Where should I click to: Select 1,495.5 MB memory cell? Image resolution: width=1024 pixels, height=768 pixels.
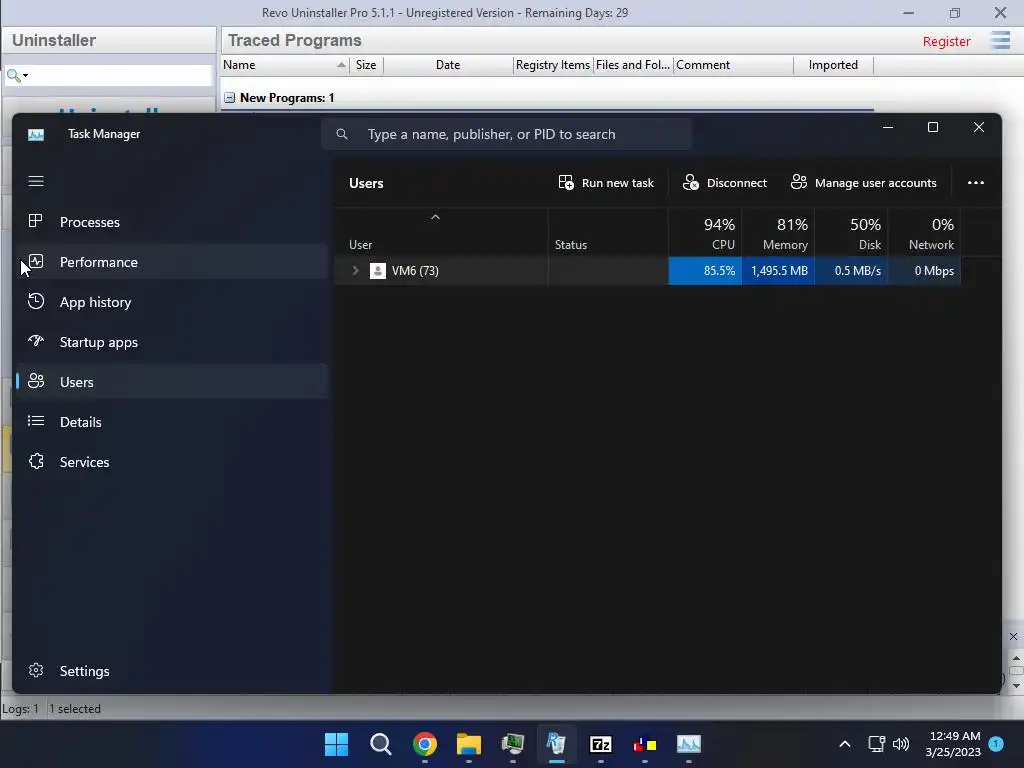coord(778,270)
